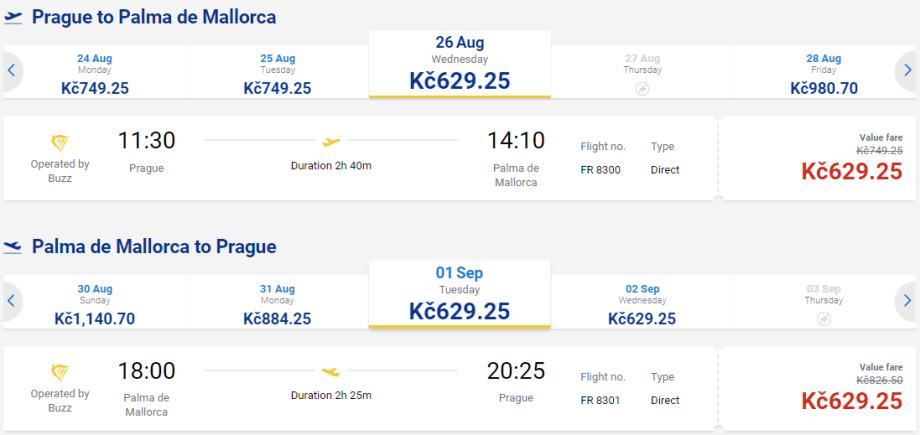Switch to the 02 Sep Wednesday return date
Viewport: 920px width, 435px height.
tap(642, 304)
